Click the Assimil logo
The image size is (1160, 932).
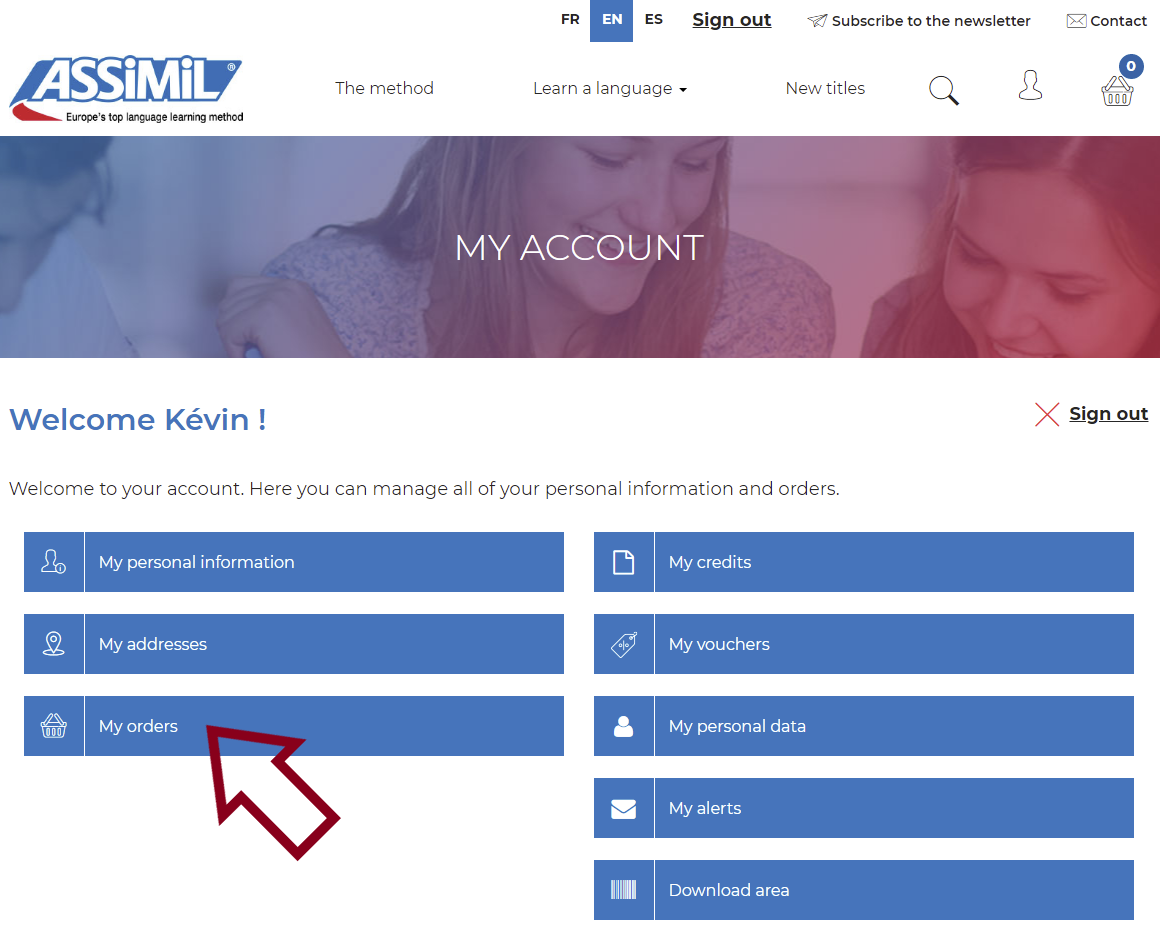[127, 89]
